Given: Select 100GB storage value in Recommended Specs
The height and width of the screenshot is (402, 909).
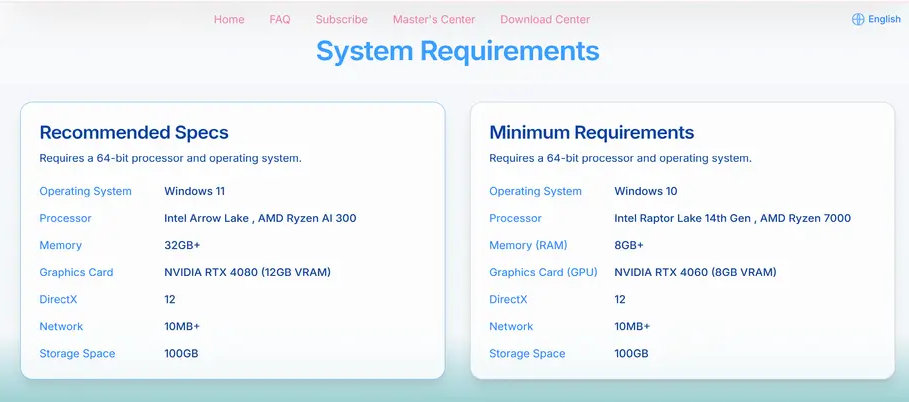Looking at the screenshot, I should [181, 353].
